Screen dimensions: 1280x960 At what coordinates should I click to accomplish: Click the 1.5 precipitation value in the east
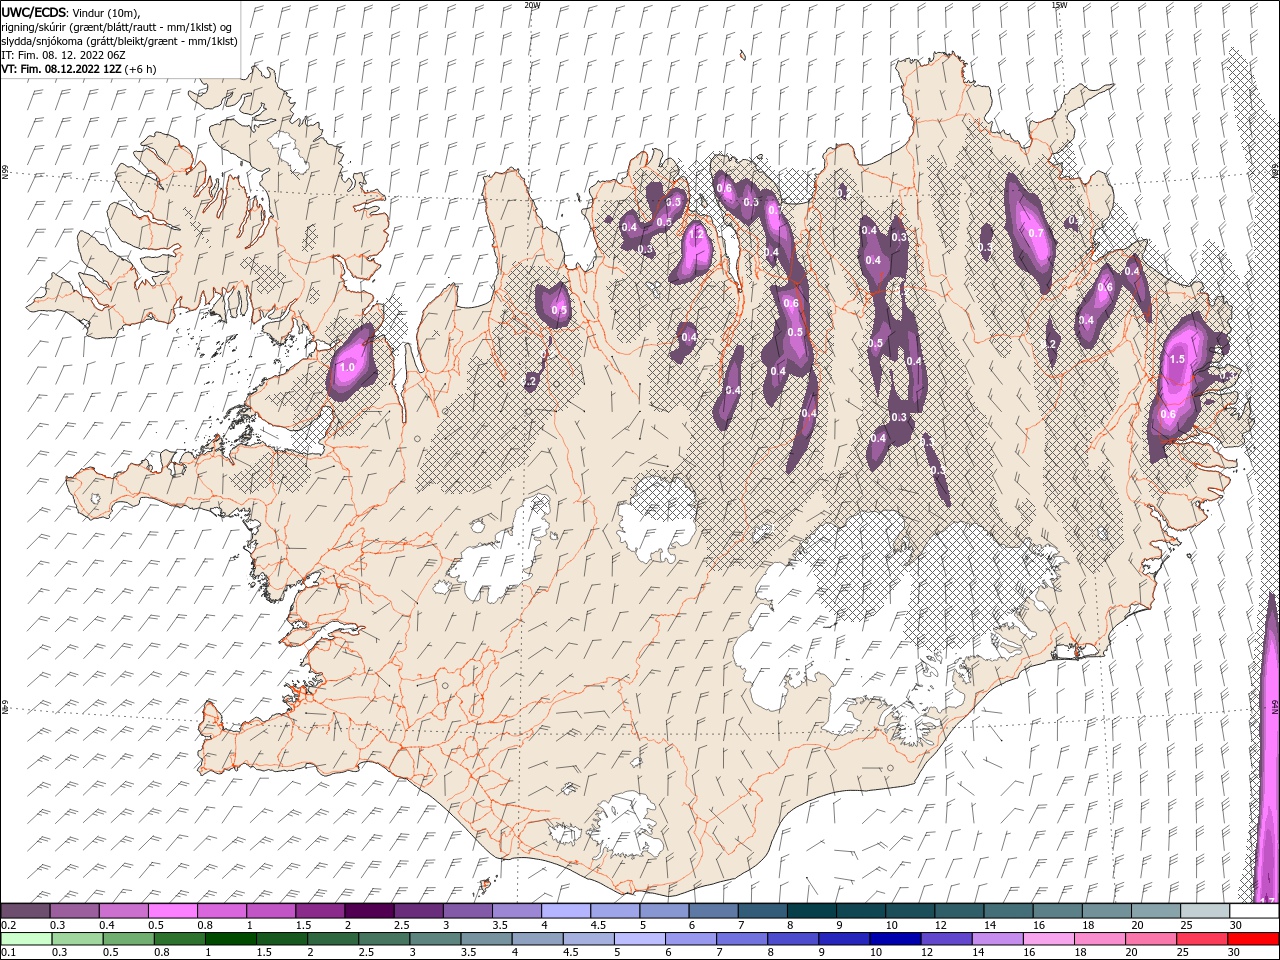tap(1177, 359)
